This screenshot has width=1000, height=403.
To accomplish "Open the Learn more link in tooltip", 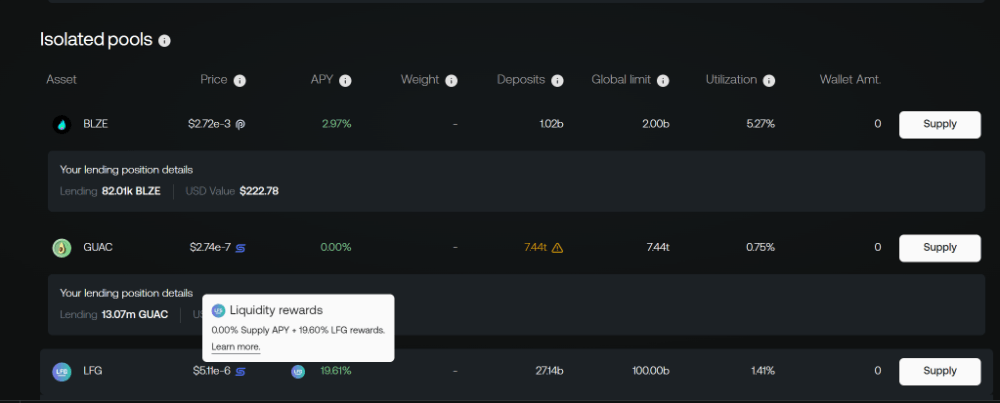I will pyautogui.click(x=236, y=347).
